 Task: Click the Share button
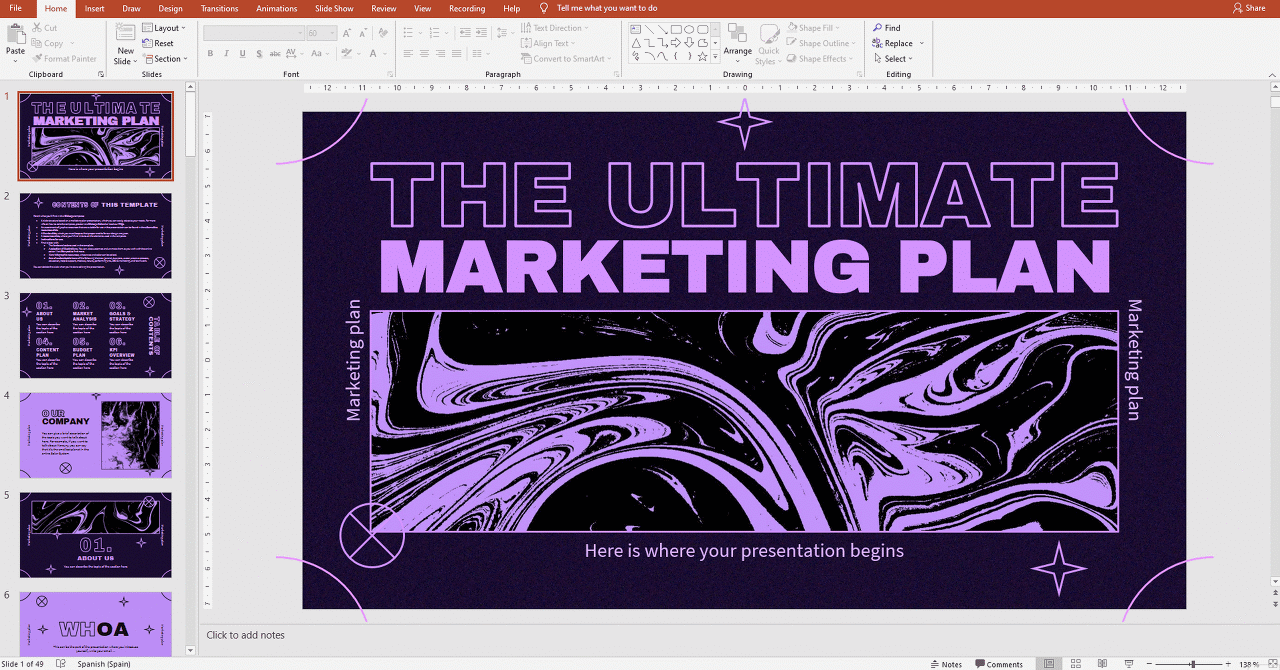coord(1249,8)
